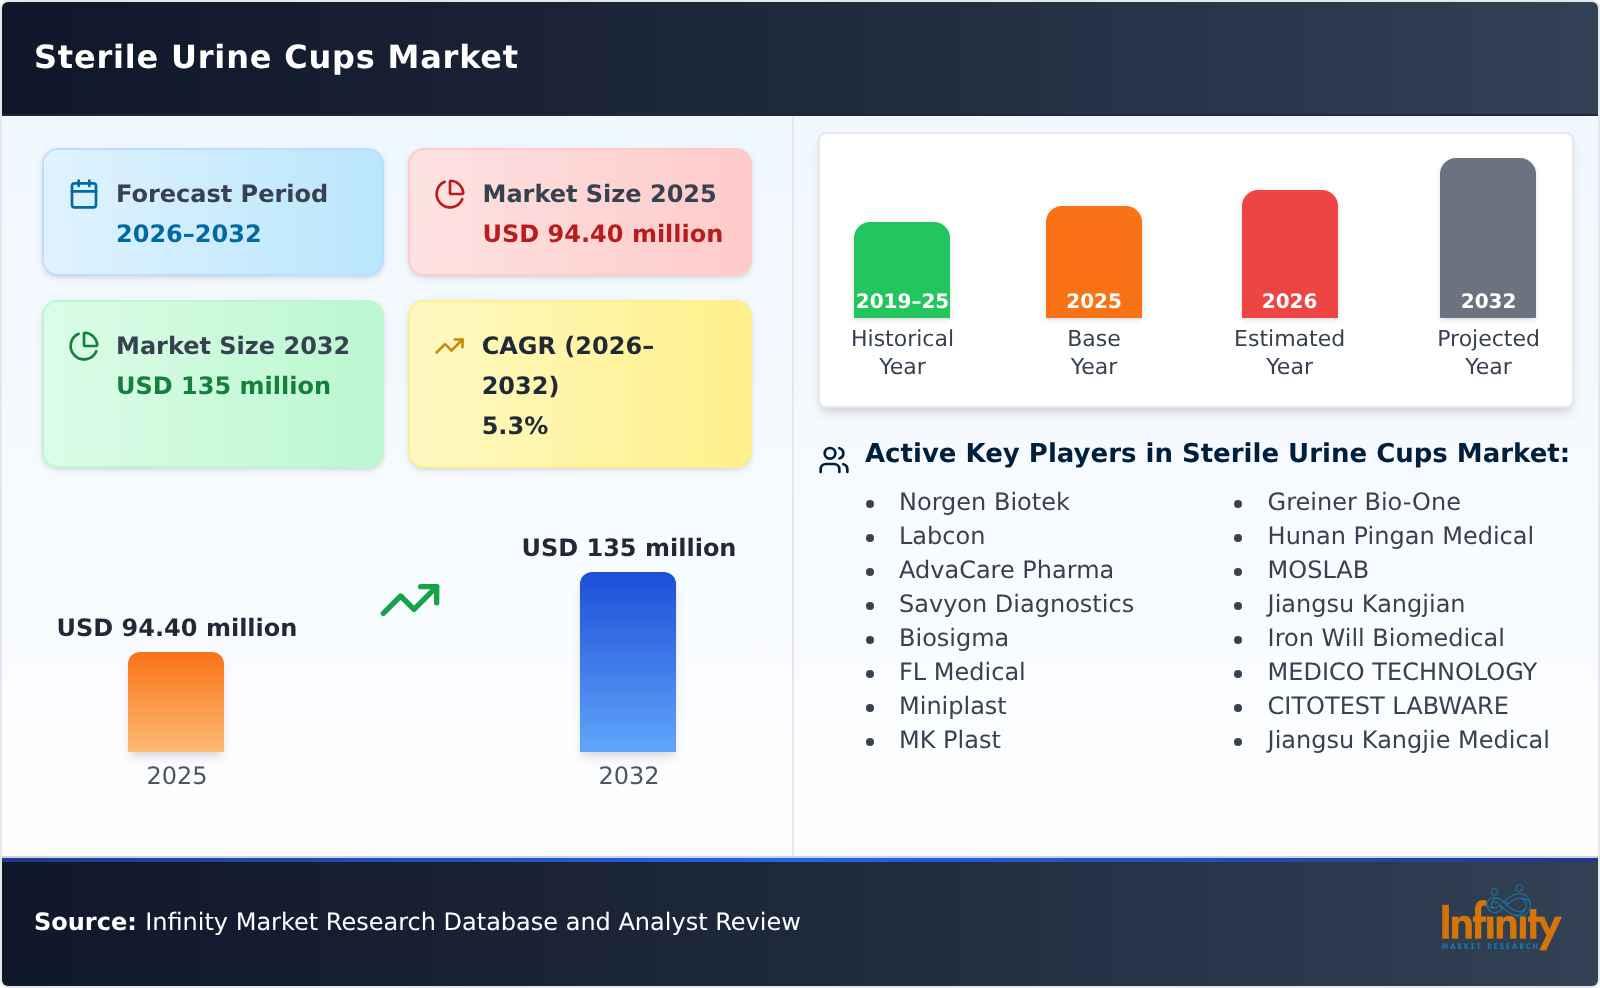
Task: Click AdvaCare Pharma in the players list
Action: point(1006,570)
